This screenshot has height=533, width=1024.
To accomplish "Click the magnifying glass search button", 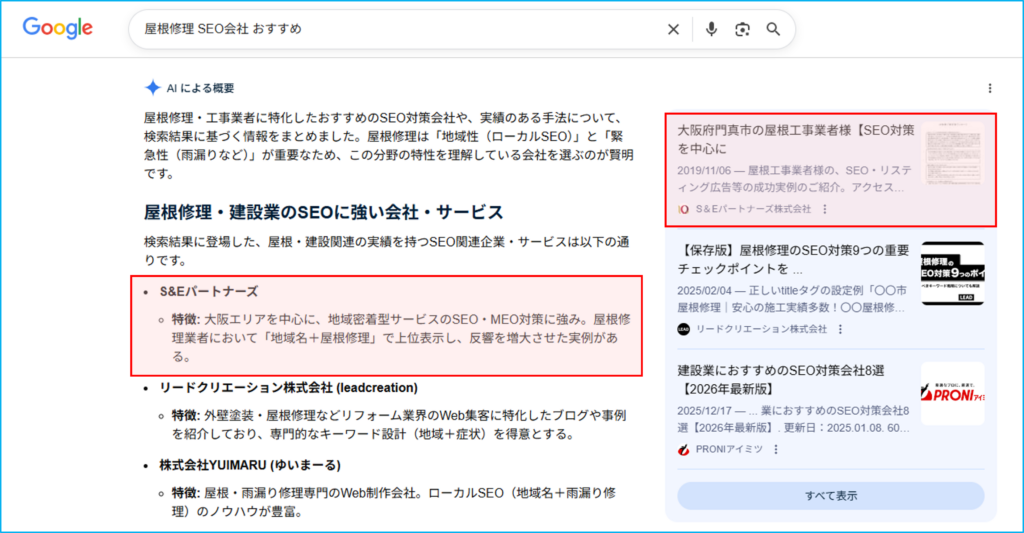I will pos(773,30).
